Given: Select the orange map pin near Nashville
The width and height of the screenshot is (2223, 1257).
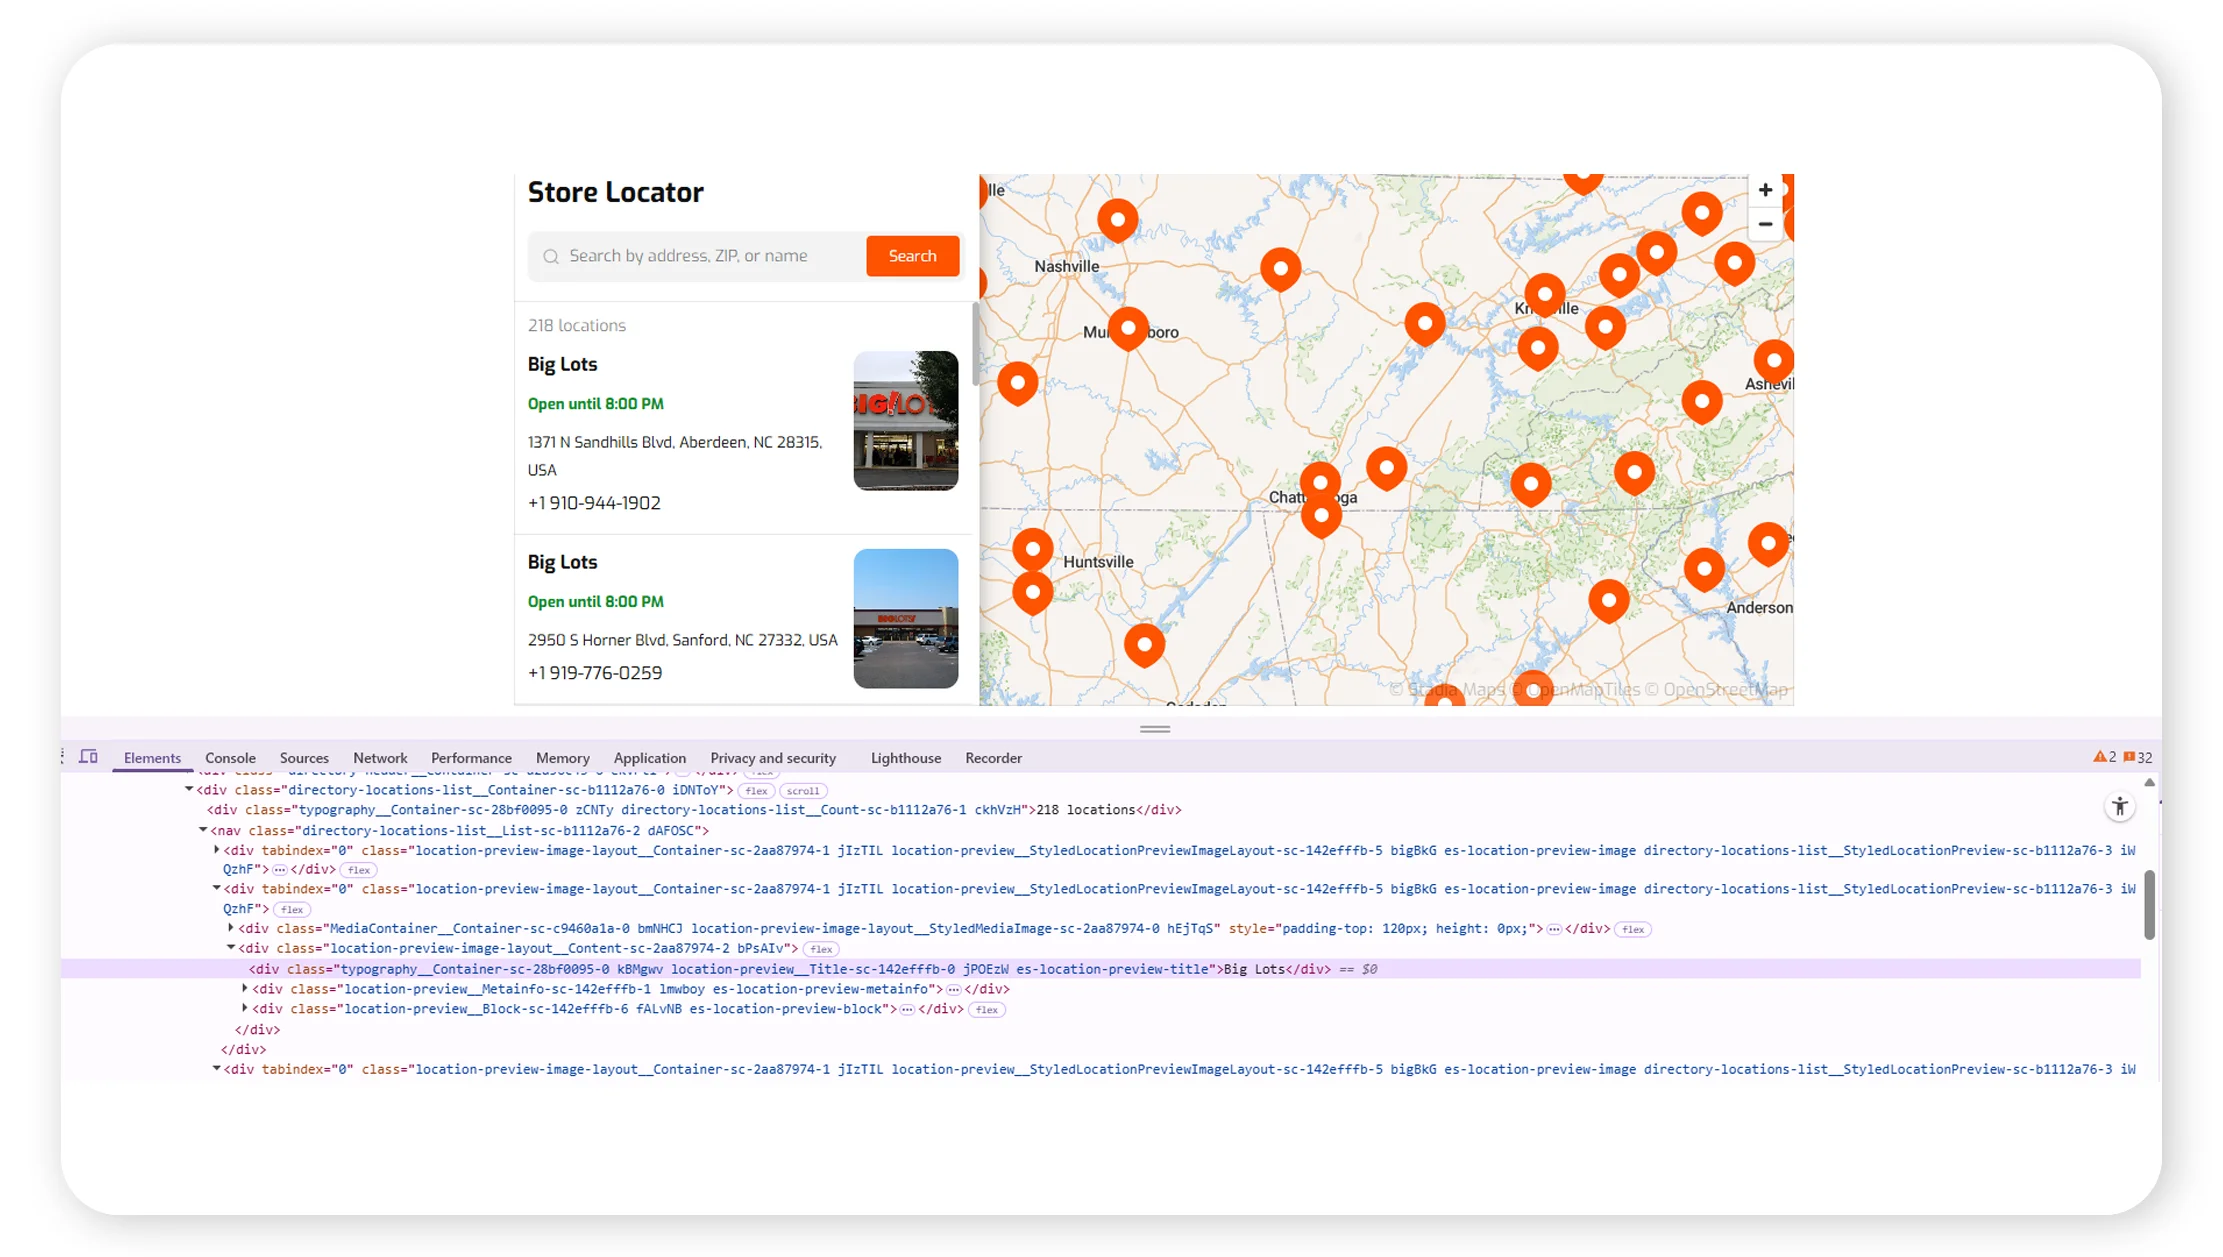Looking at the screenshot, I should pyautogui.click(x=1117, y=220).
